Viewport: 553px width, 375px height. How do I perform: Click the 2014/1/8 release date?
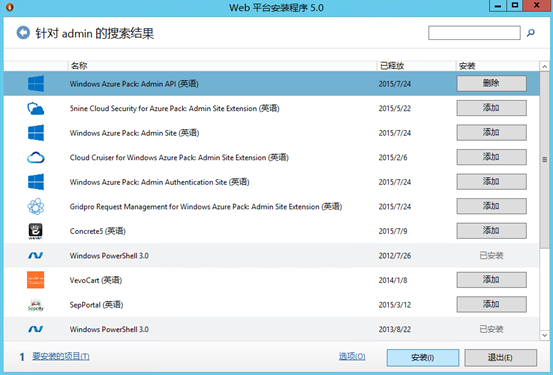393,280
